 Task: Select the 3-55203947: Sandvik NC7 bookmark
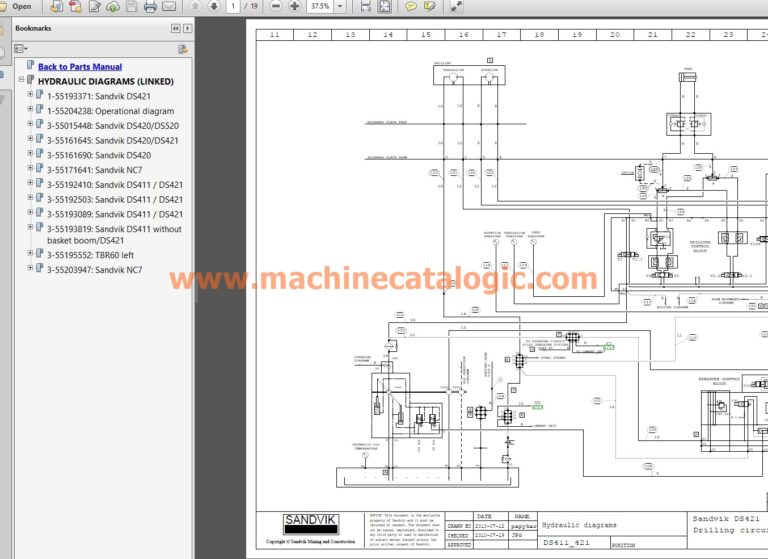[x=94, y=270]
